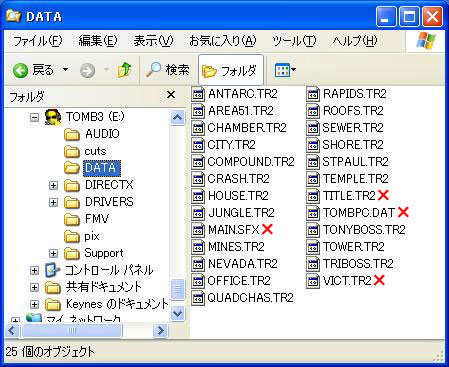The width and height of the screenshot is (449, 367).
Task: Click the horizontal scroll left arrow
Action: click(12, 331)
